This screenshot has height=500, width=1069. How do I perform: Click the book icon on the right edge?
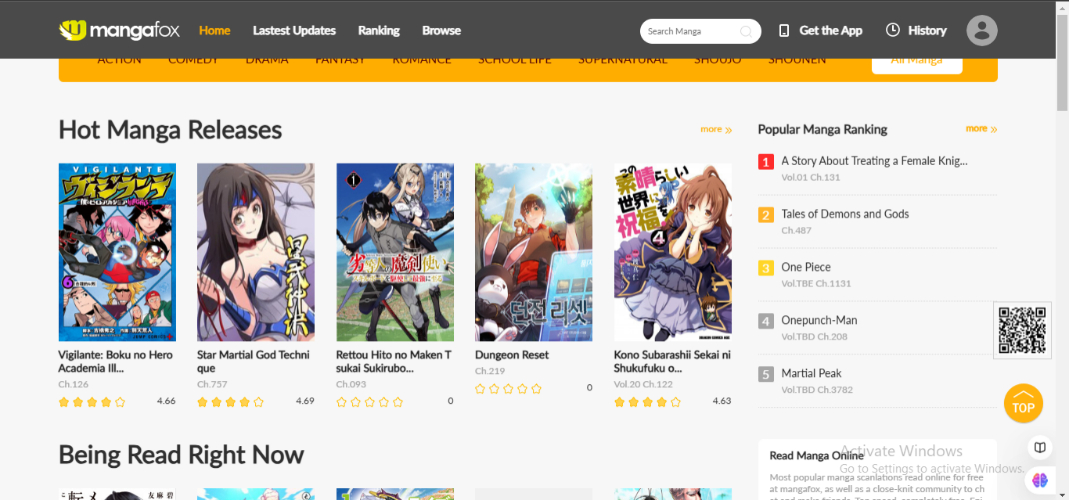click(x=1040, y=447)
